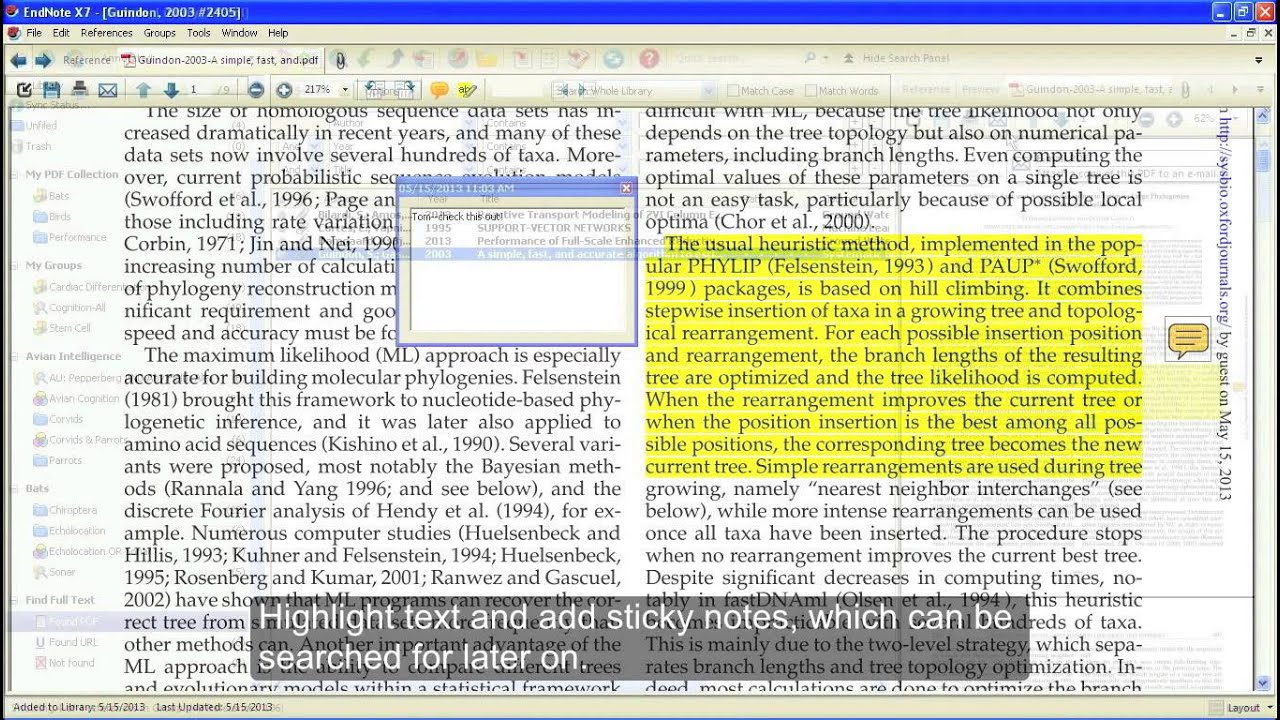The height and width of the screenshot is (720, 1280).
Task: Open the yellow sticky note on page
Action: coord(1188,340)
